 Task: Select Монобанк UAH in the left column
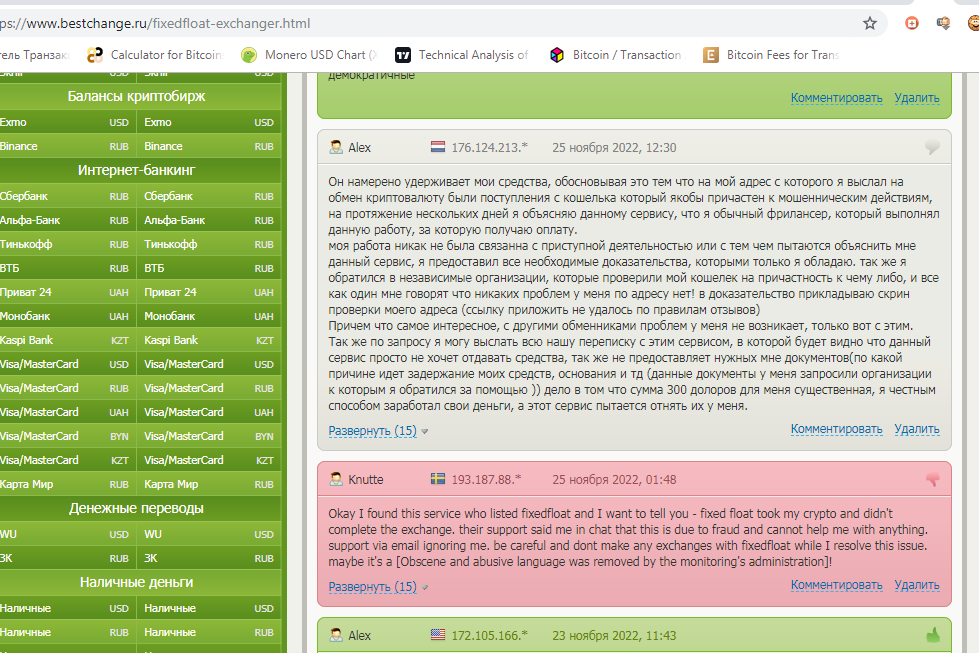coord(67,317)
